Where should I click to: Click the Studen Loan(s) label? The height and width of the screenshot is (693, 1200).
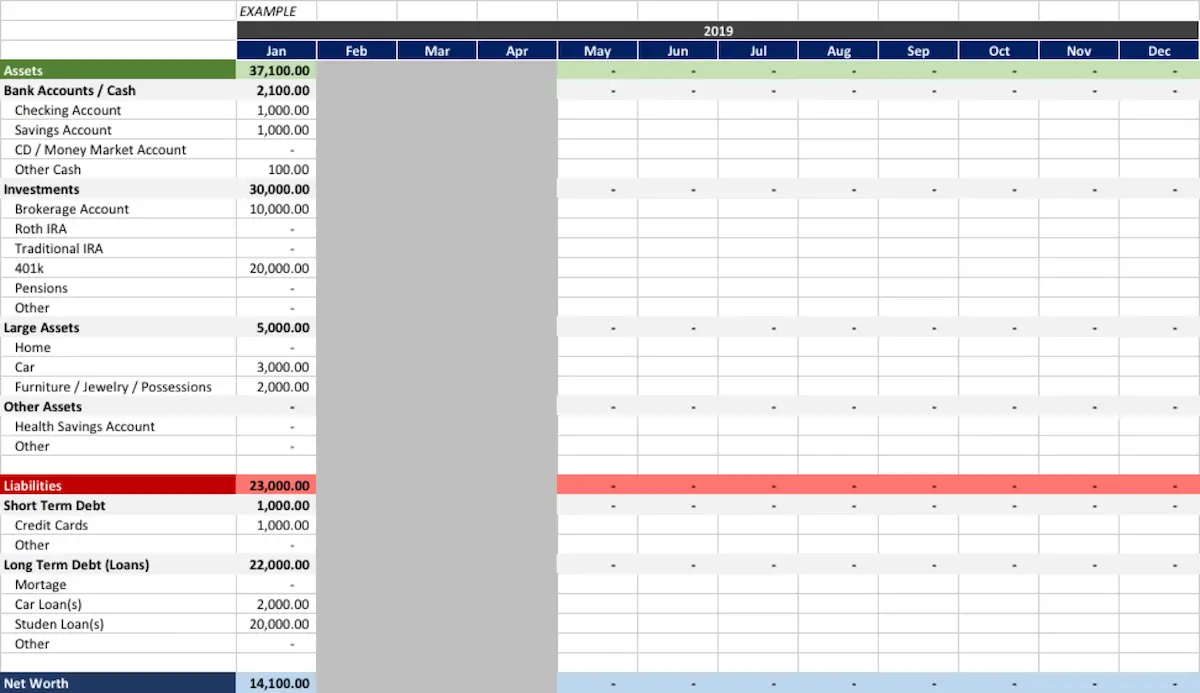click(x=59, y=624)
